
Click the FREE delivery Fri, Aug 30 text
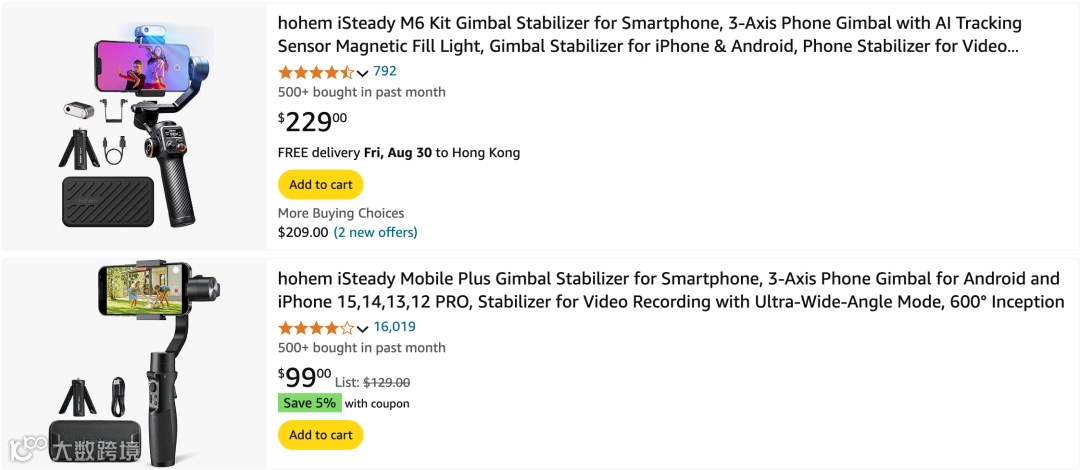[398, 153]
